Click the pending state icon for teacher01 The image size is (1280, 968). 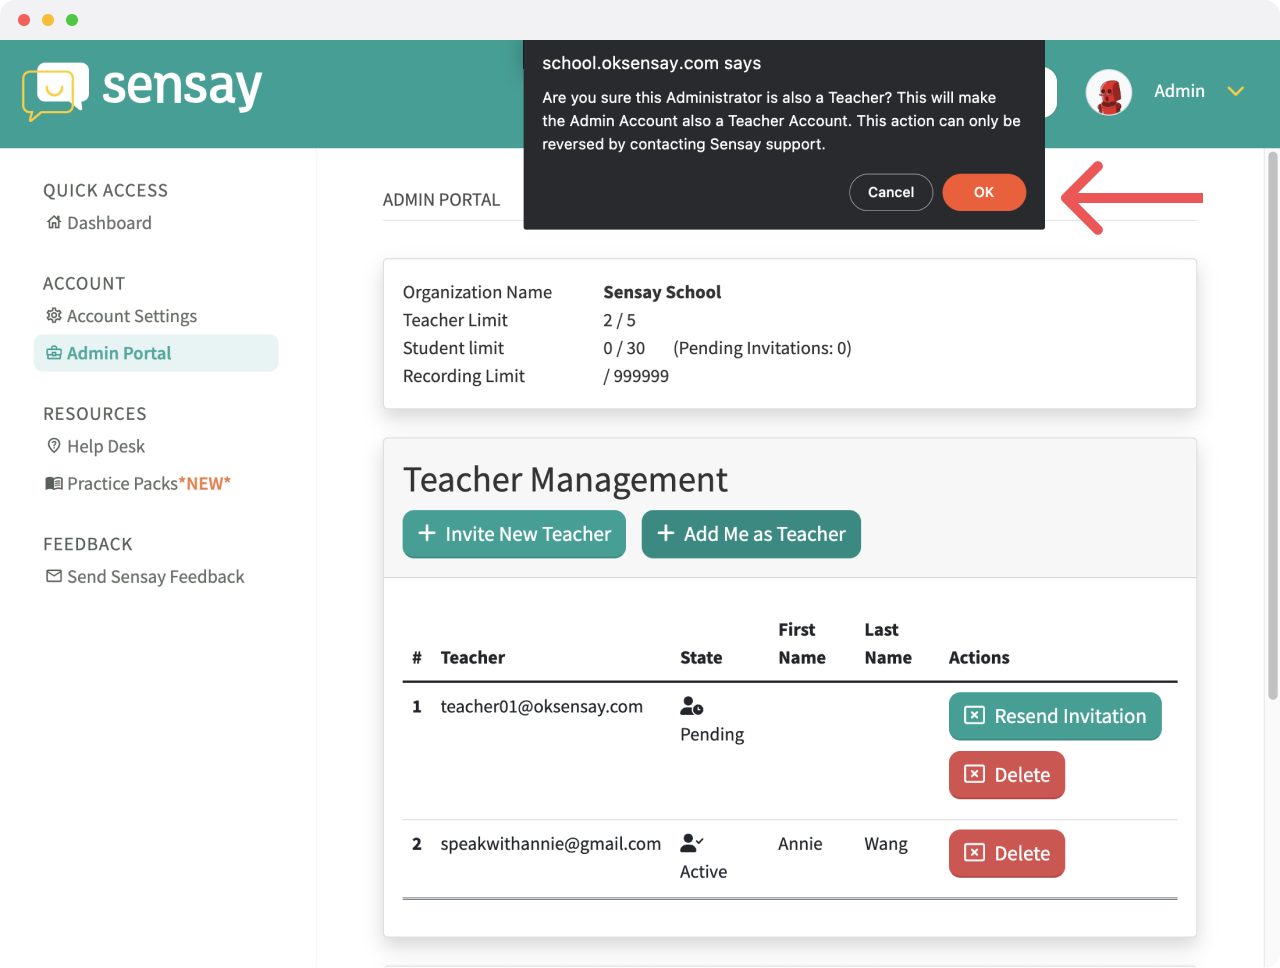(691, 706)
